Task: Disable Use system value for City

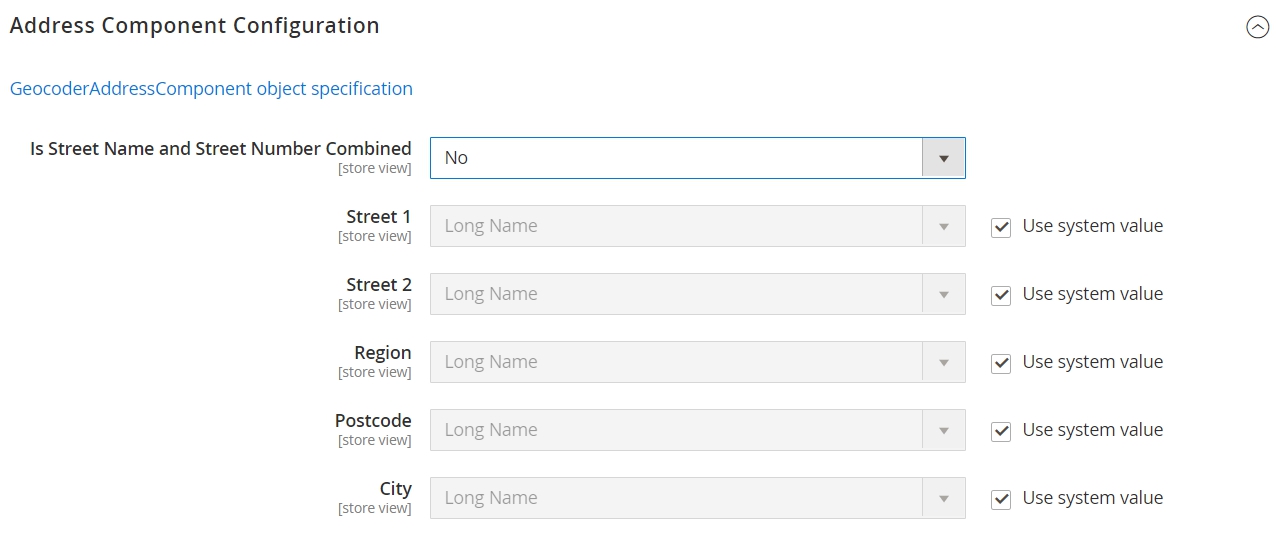Action: [x=1001, y=499]
